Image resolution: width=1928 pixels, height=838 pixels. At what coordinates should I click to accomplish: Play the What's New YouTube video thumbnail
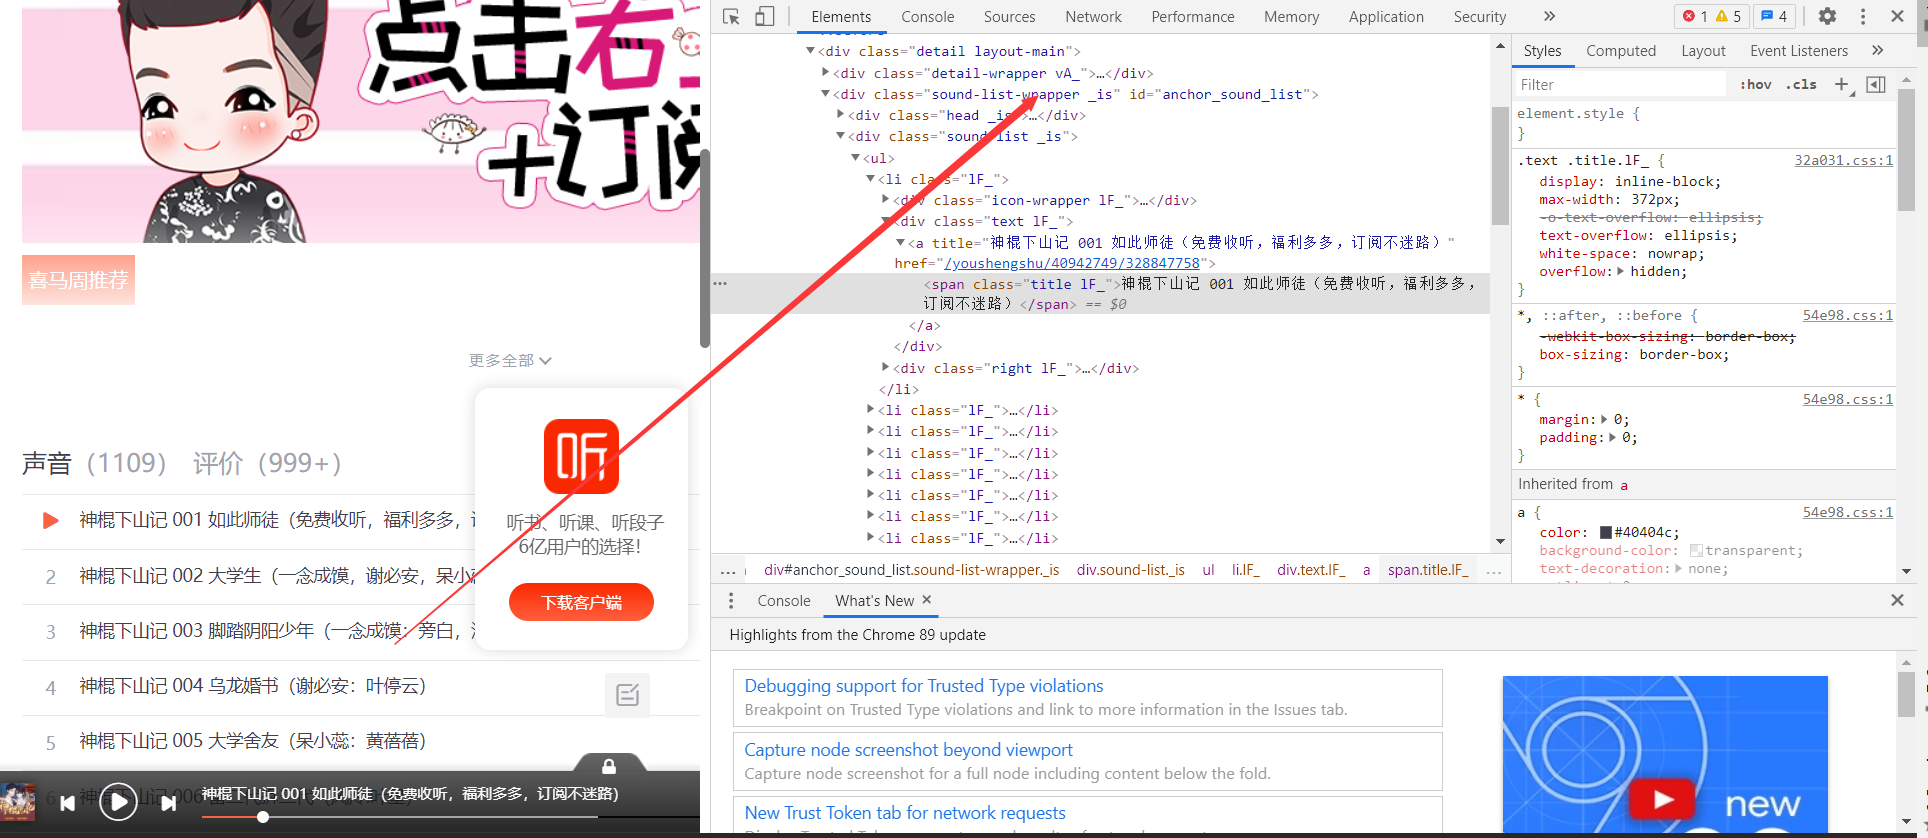(x=1664, y=754)
